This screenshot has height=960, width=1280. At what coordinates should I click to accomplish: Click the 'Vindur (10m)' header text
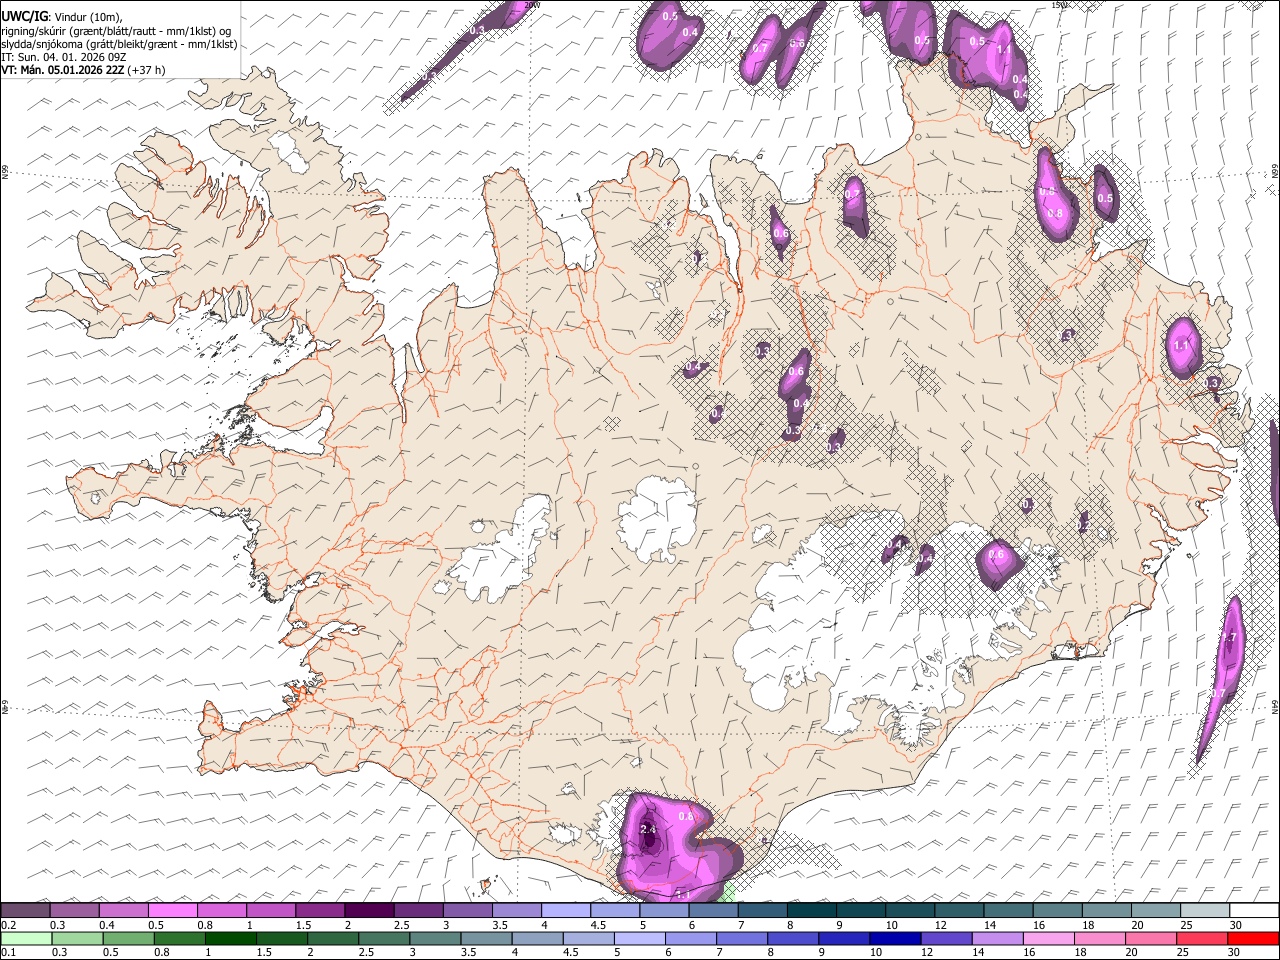pos(88,17)
